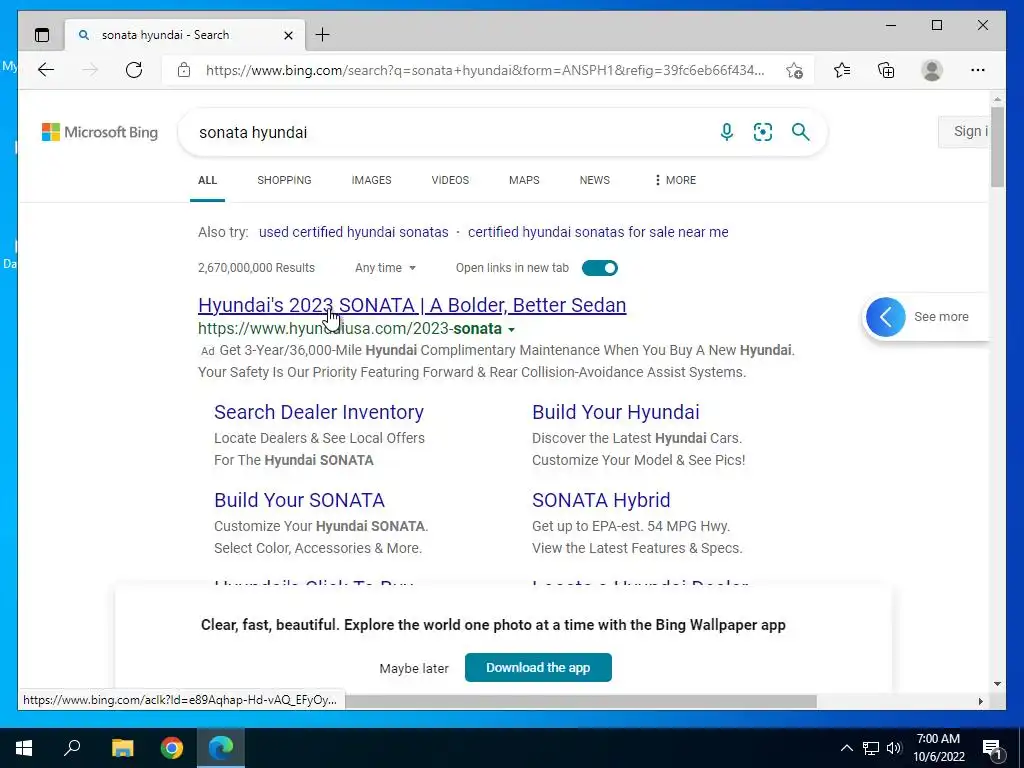Screen dimensions: 1024x768
Task: Open the MORE search categories menu
Action: click(x=675, y=180)
